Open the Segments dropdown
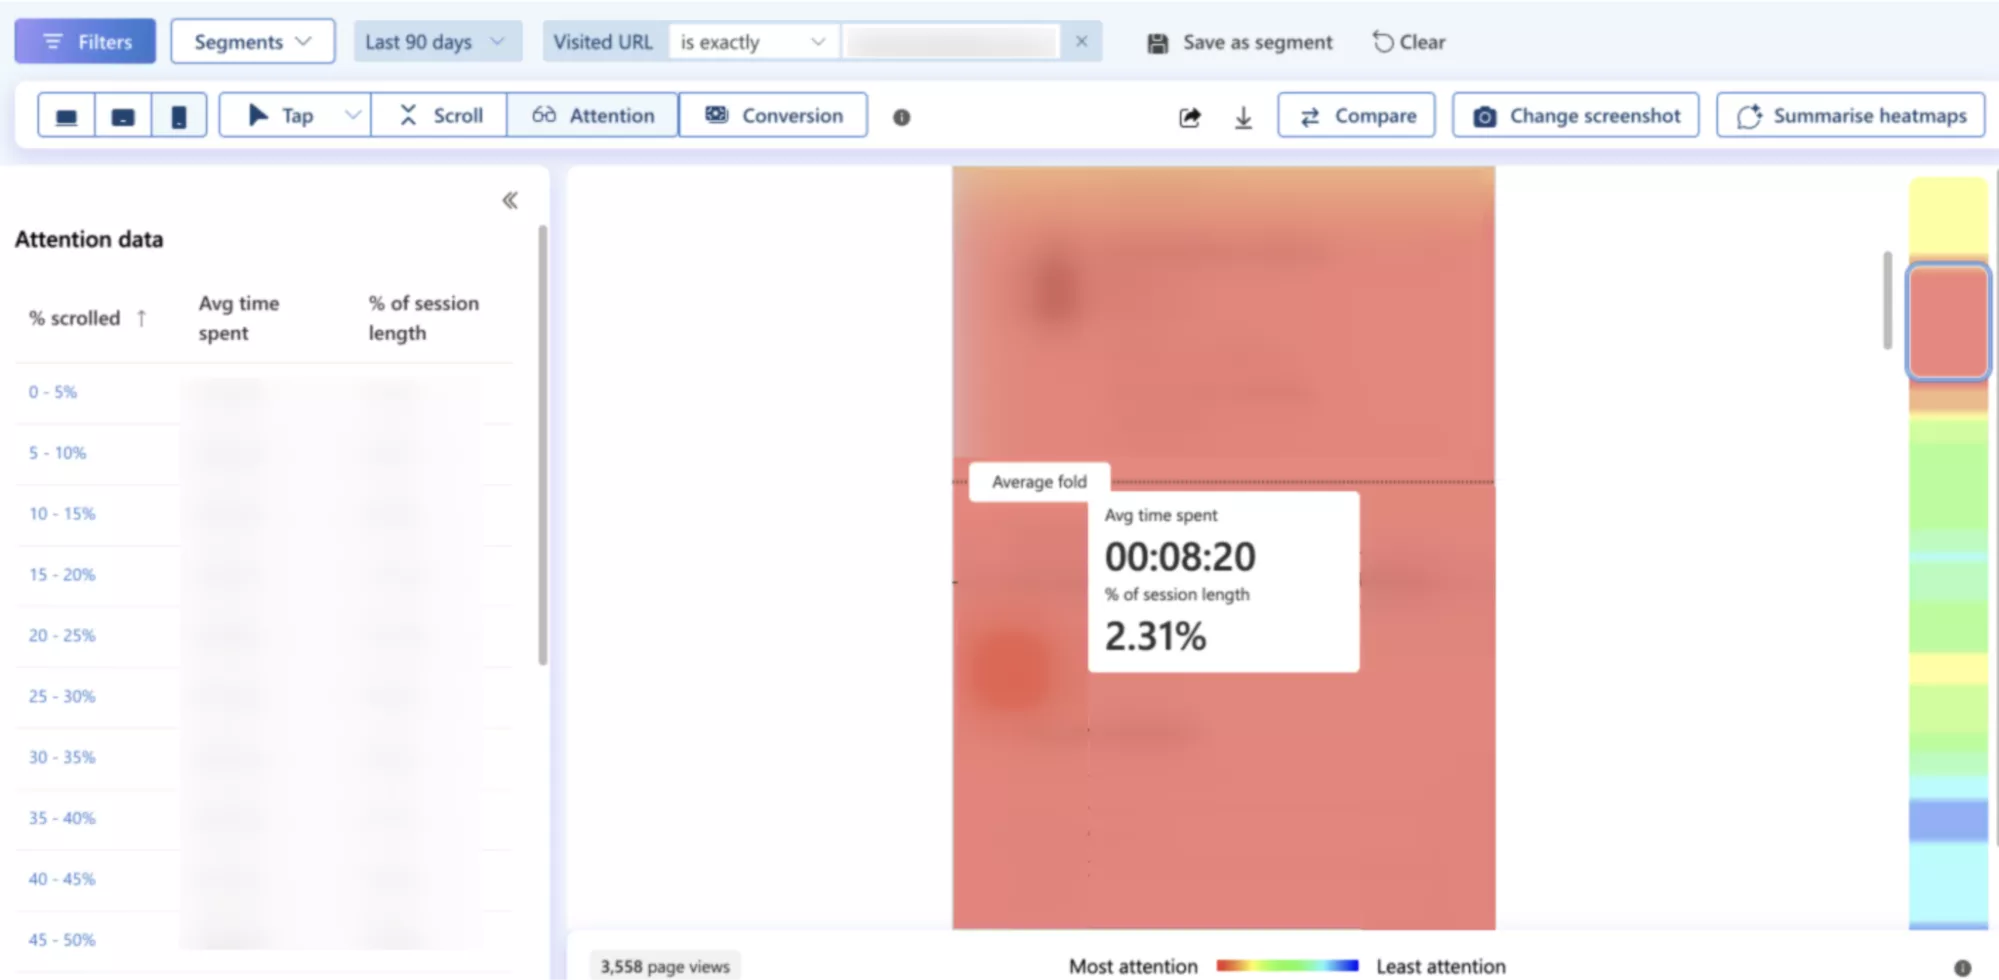The image size is (1999, 980). click(252, 42)
